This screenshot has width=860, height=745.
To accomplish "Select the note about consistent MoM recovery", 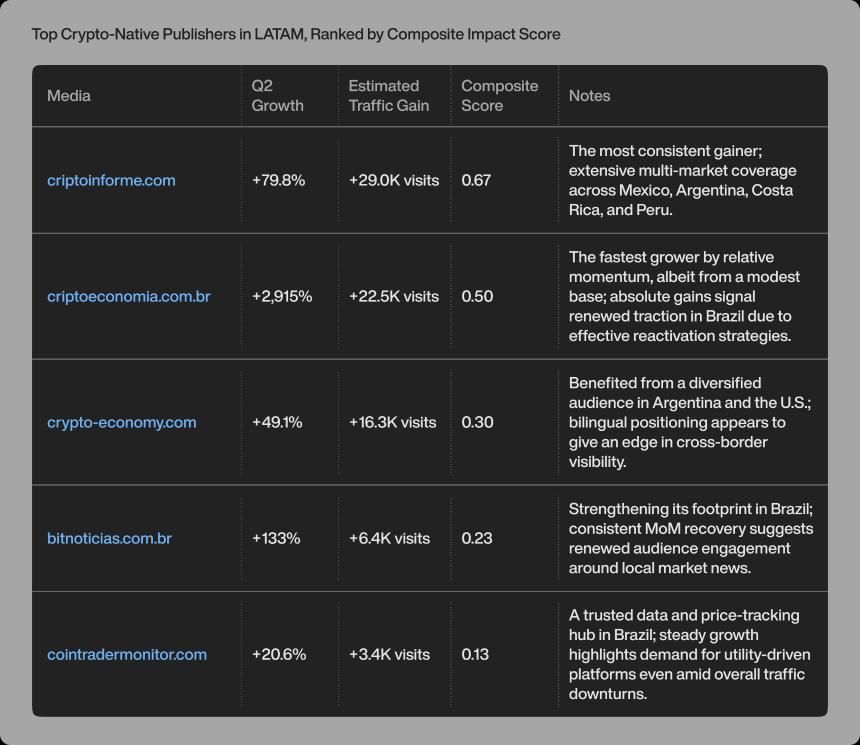I will pos(691,538).
